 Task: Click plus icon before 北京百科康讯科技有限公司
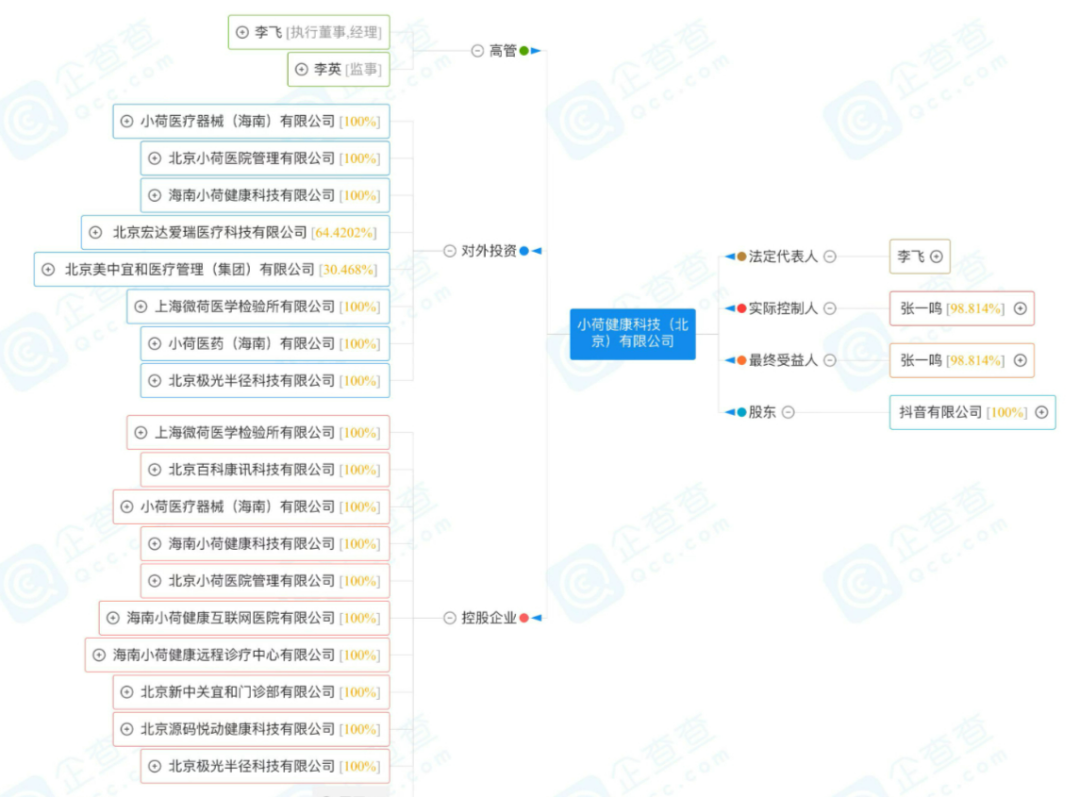pos(154,469)
